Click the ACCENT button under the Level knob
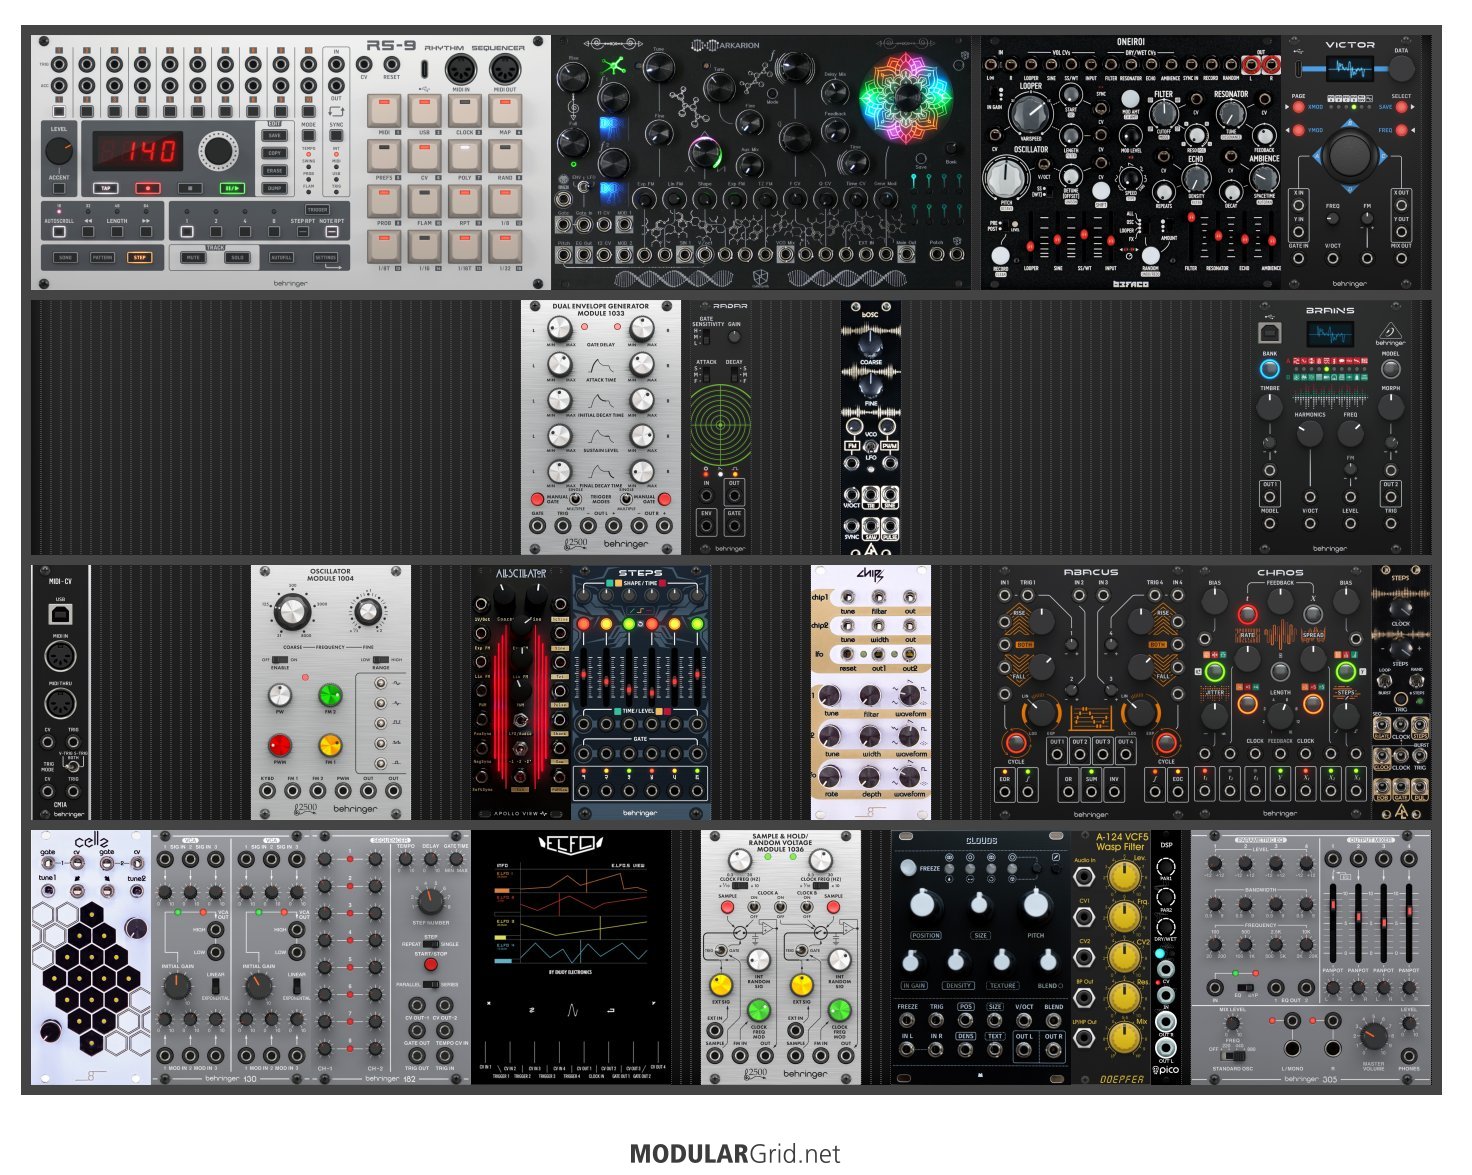This screenshot has height=1175, width=1472. click(x=59, y=188)
